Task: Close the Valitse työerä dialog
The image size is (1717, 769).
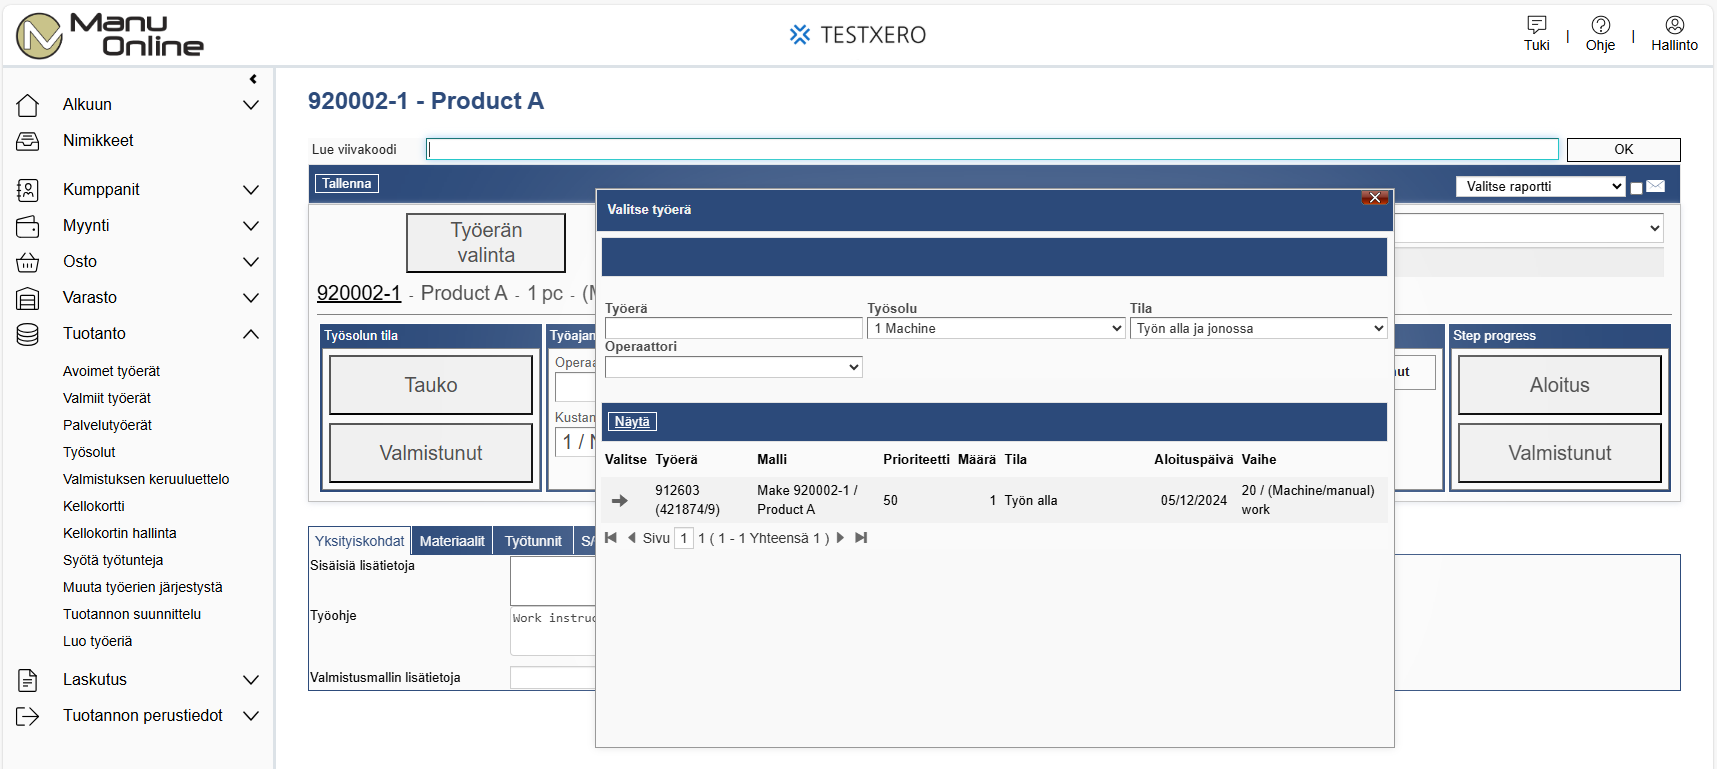Action: tap(1375, 197)
